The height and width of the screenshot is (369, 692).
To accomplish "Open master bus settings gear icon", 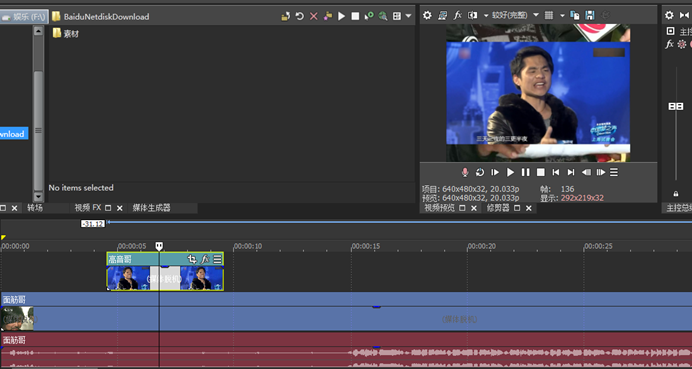I will [x=669, y=15].
